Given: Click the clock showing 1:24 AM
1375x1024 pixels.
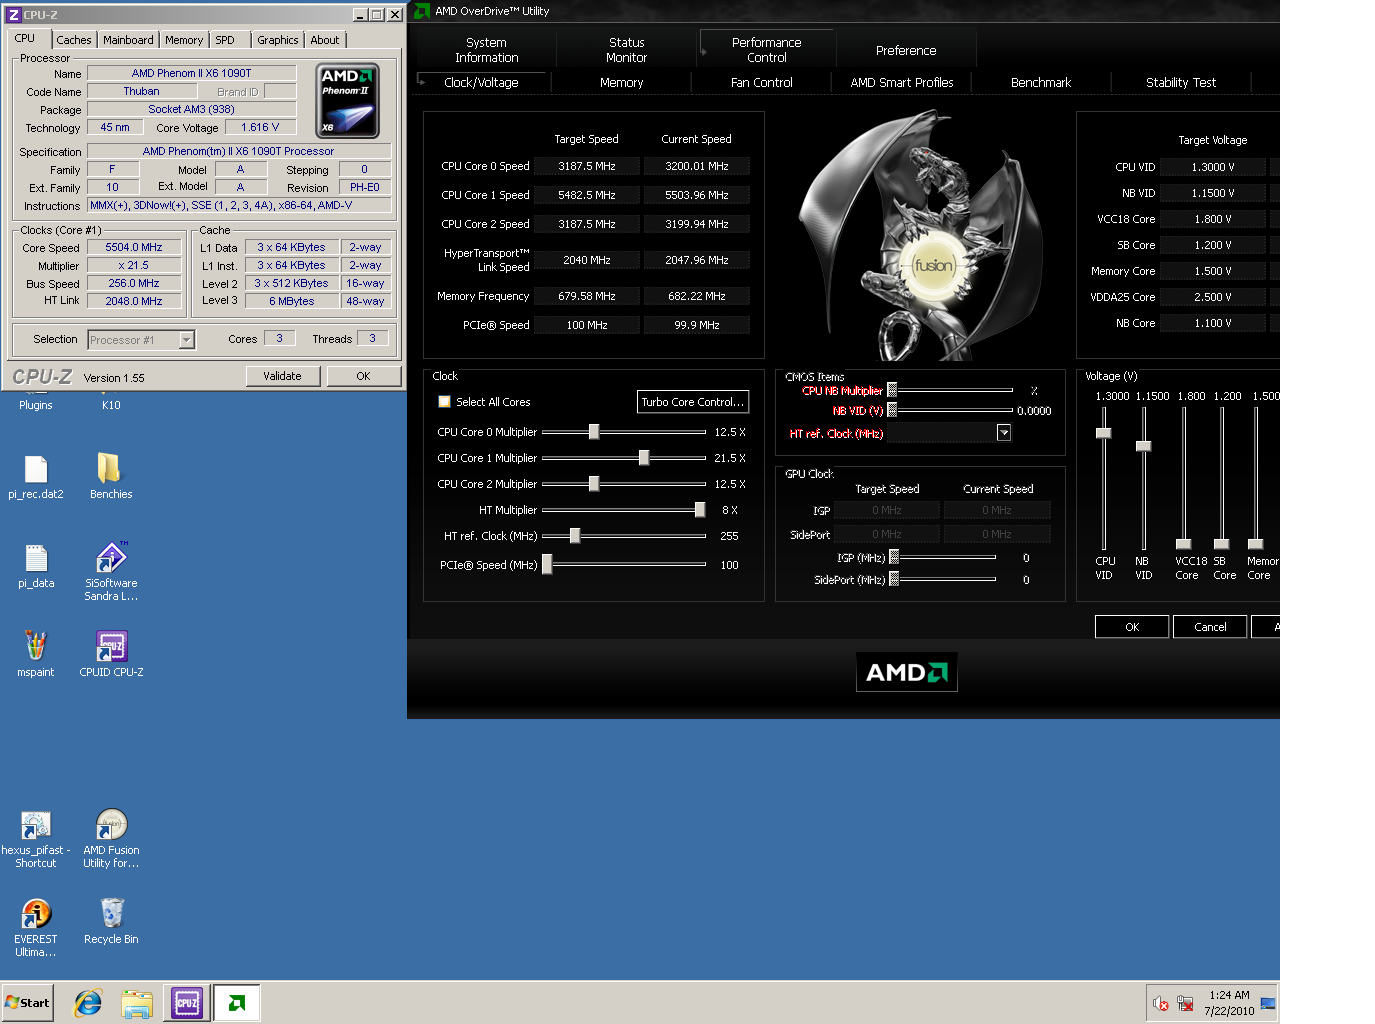Looking at the screenshot, I should (x=1229, y=995).
